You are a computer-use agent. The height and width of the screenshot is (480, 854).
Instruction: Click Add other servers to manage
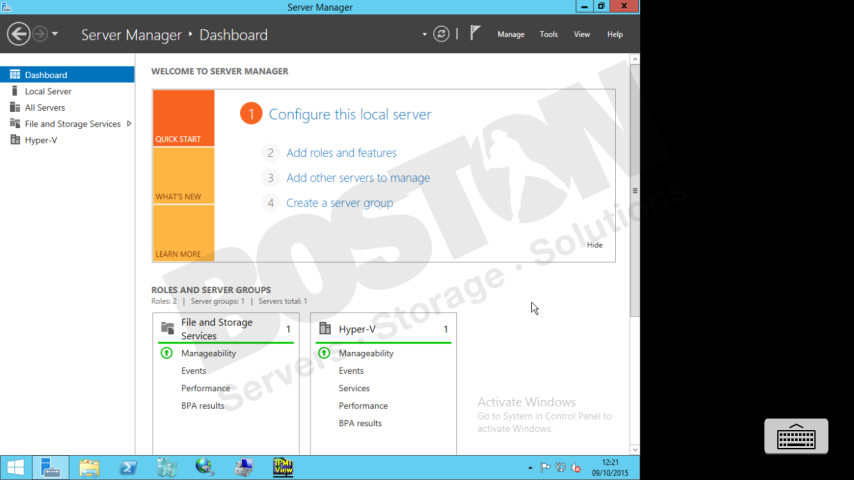[358, 178]
